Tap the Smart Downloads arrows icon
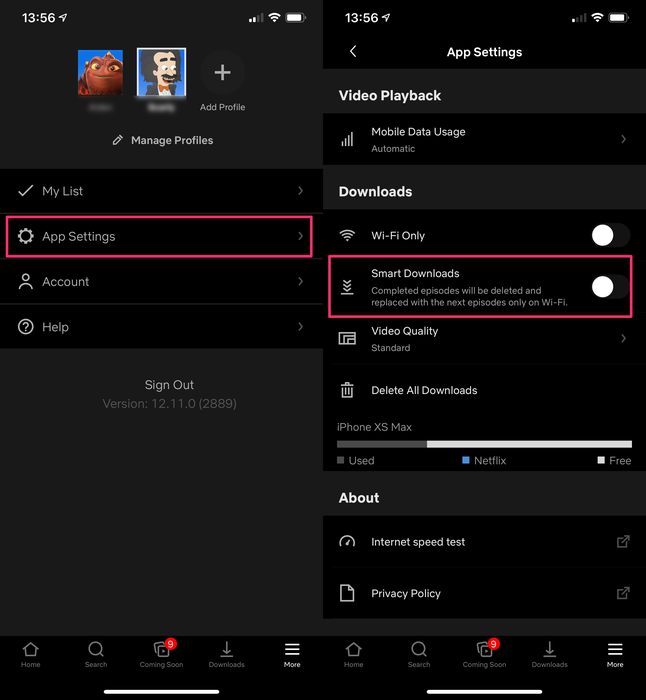Viewport: 646px width, 700px height. [347, 287]
